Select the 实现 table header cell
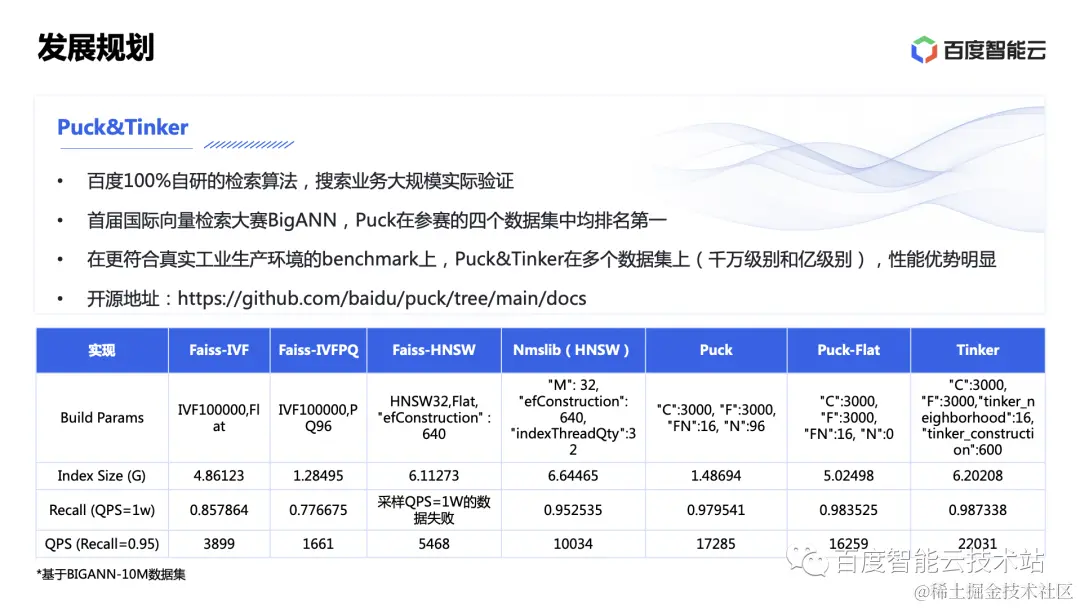 tap(102, 350)
